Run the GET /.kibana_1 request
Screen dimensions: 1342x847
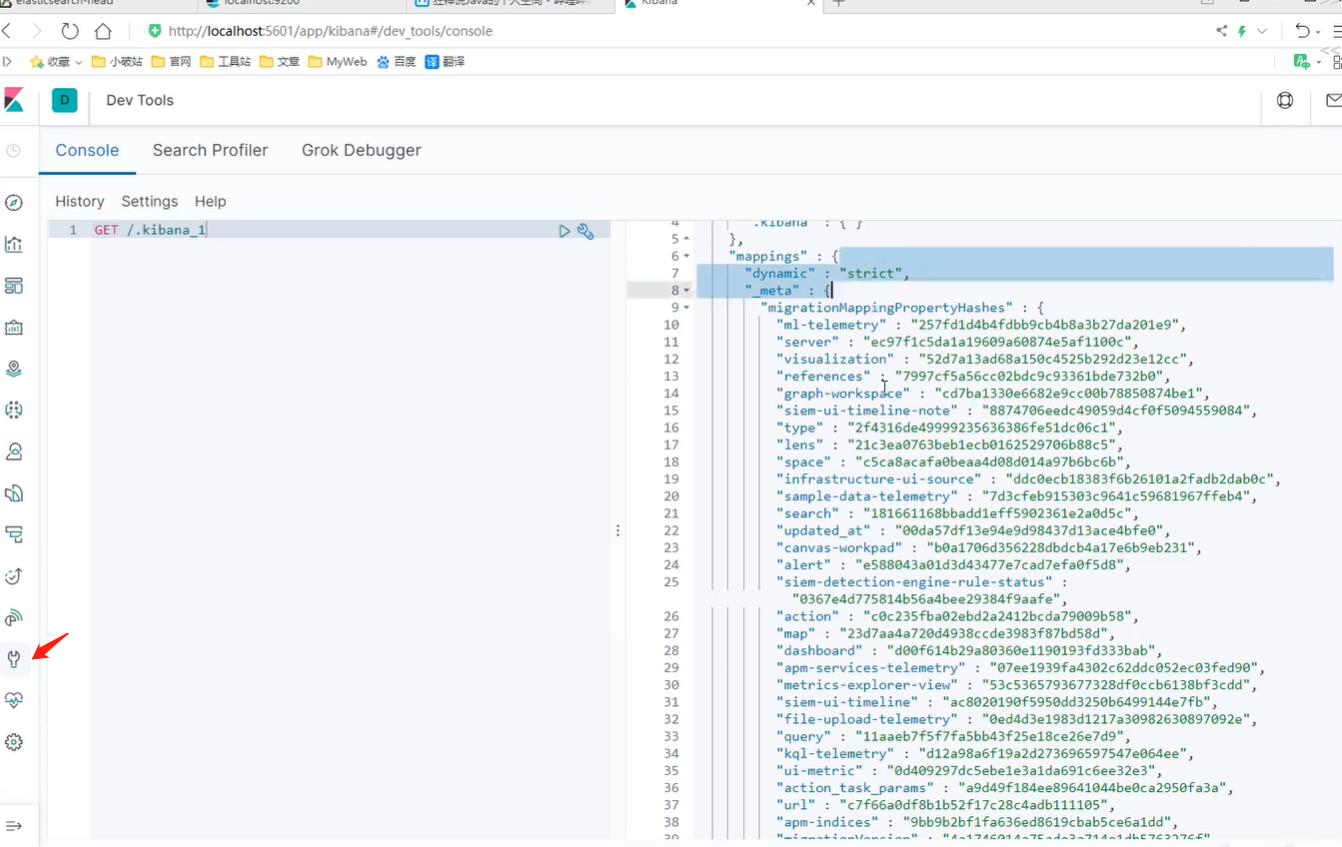(564, 231)
